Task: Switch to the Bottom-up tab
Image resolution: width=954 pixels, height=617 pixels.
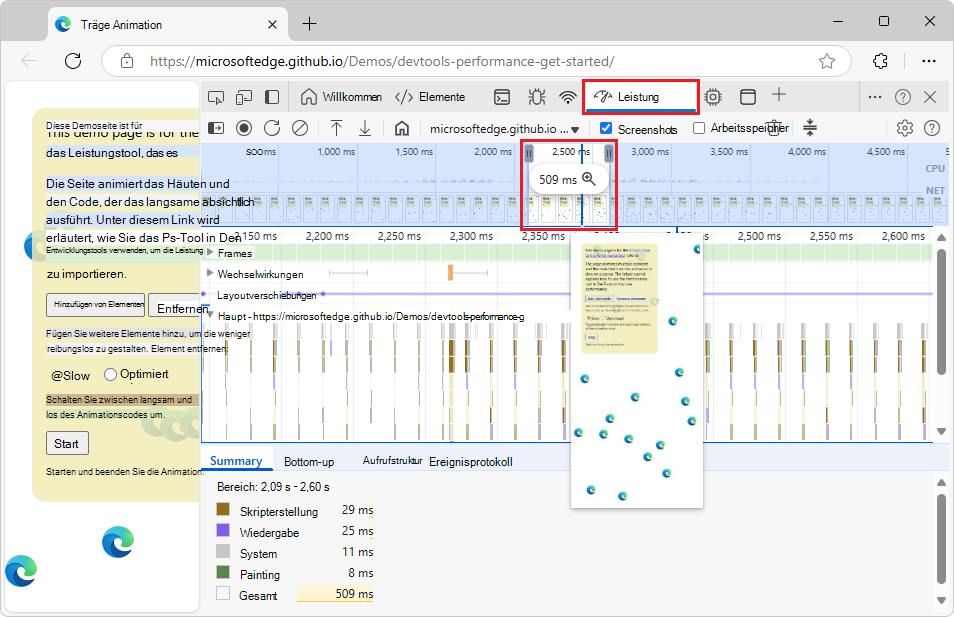Action: pyautogui.click(x=308, y=462)
